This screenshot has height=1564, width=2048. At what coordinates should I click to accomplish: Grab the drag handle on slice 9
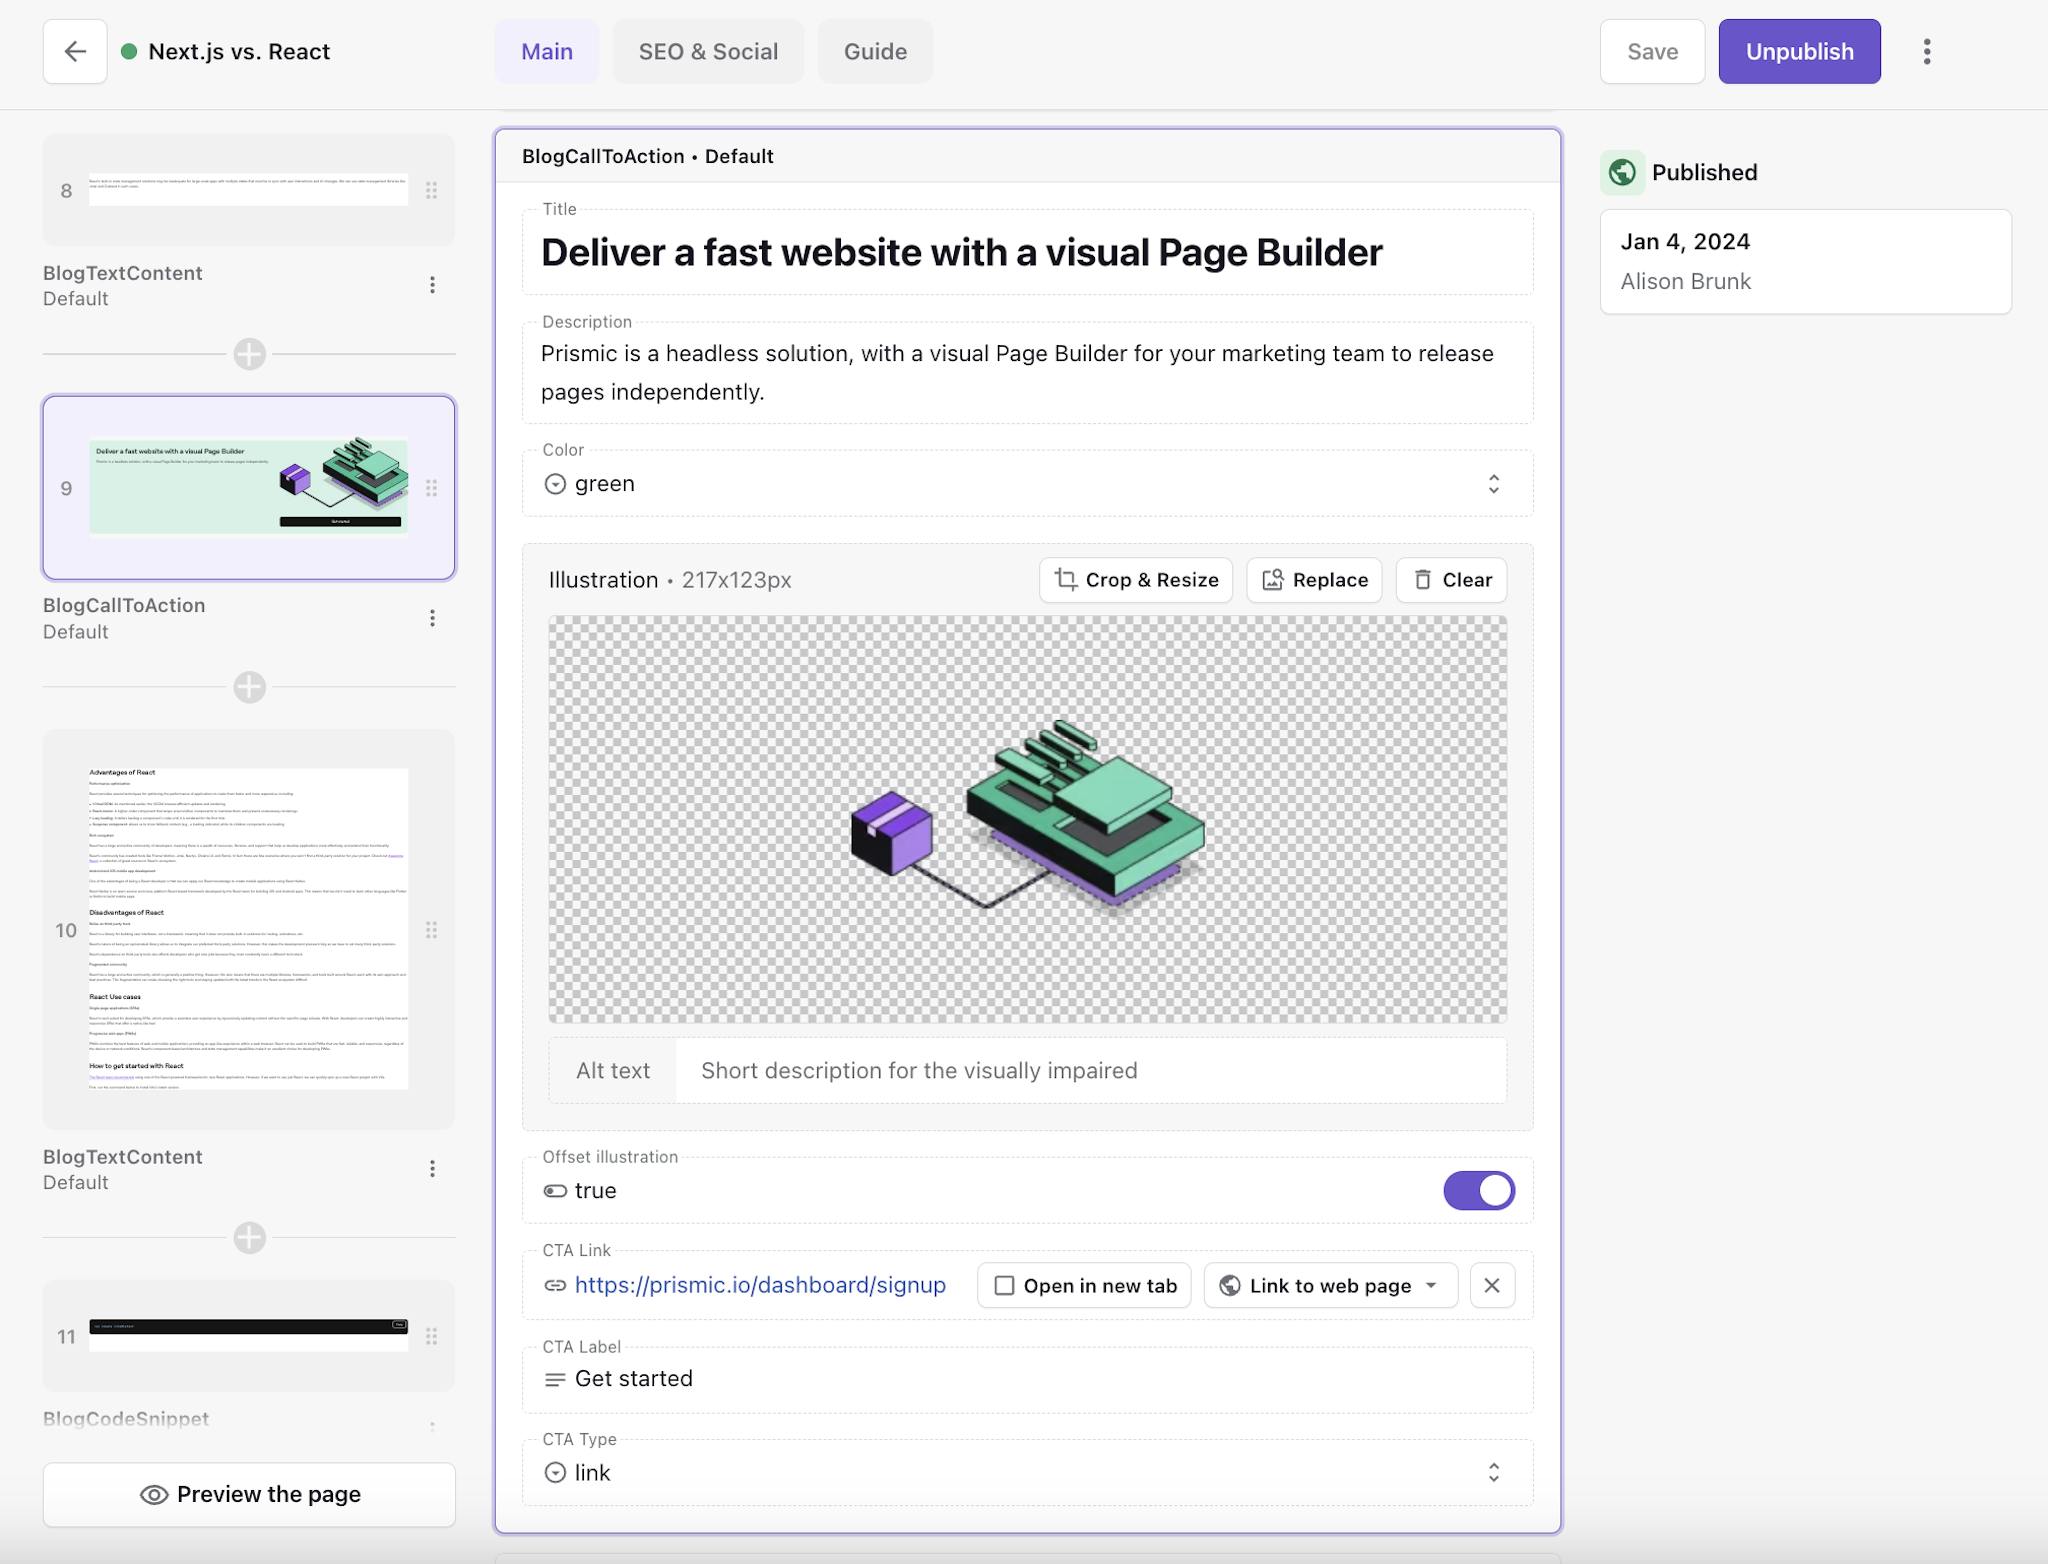point(432,488)
